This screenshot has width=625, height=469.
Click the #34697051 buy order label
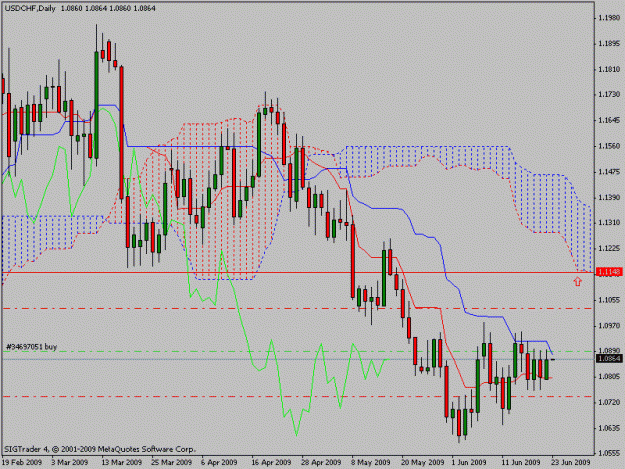(x=31, y=347)
